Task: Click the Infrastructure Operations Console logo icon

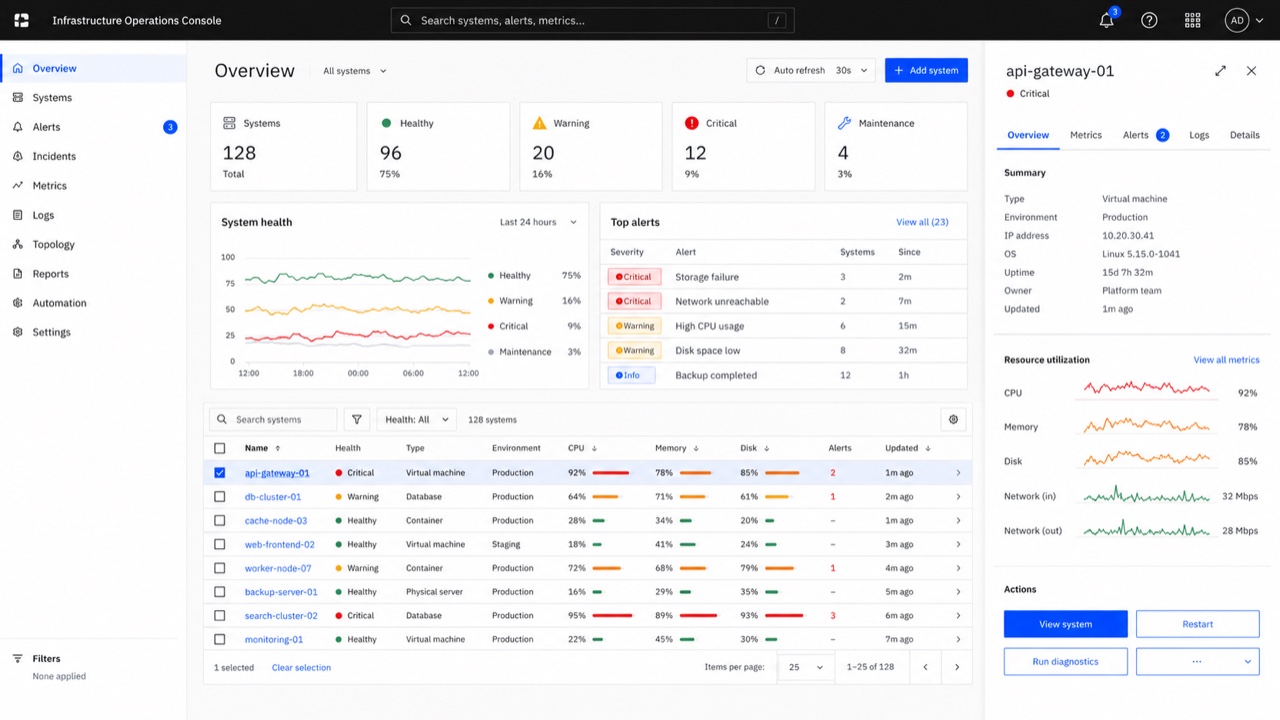Action: [x=22, y=20]
